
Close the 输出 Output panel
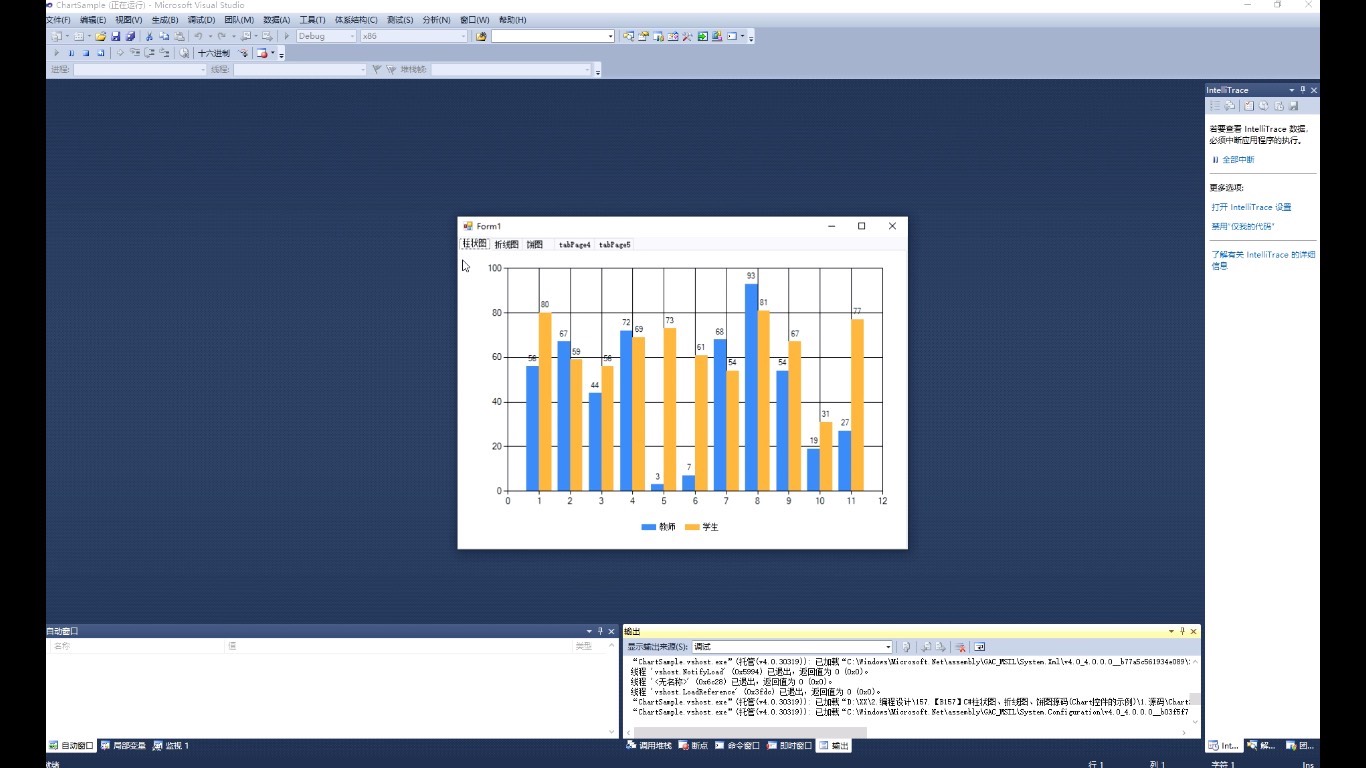click(x=1193, y=631)
